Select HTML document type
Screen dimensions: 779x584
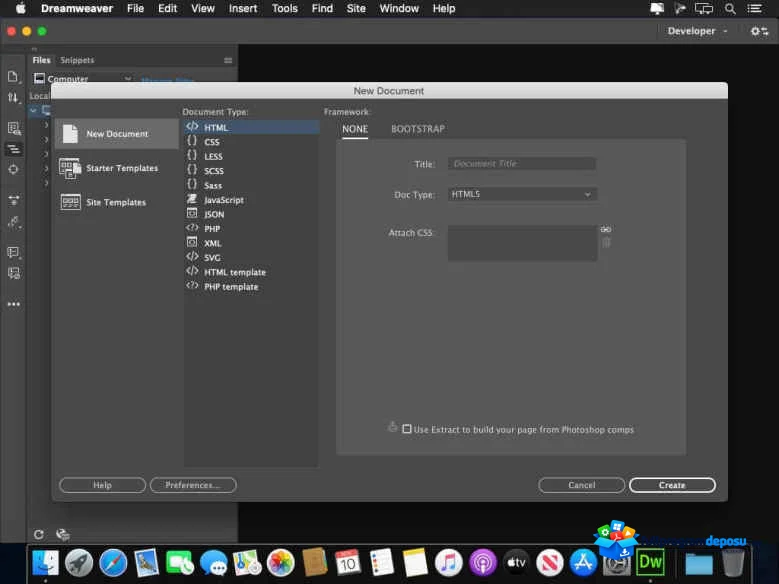tap(251, 127)
